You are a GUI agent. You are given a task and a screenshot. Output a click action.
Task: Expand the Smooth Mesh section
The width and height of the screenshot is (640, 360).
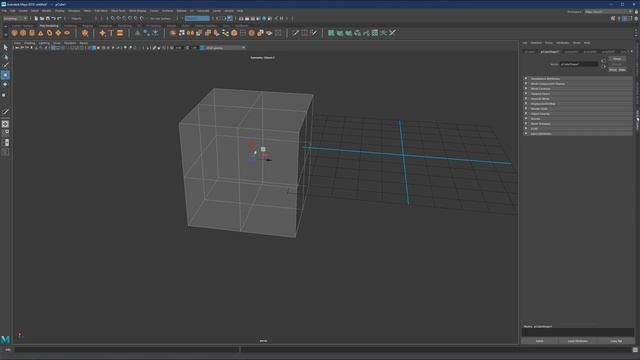[578, 99]
